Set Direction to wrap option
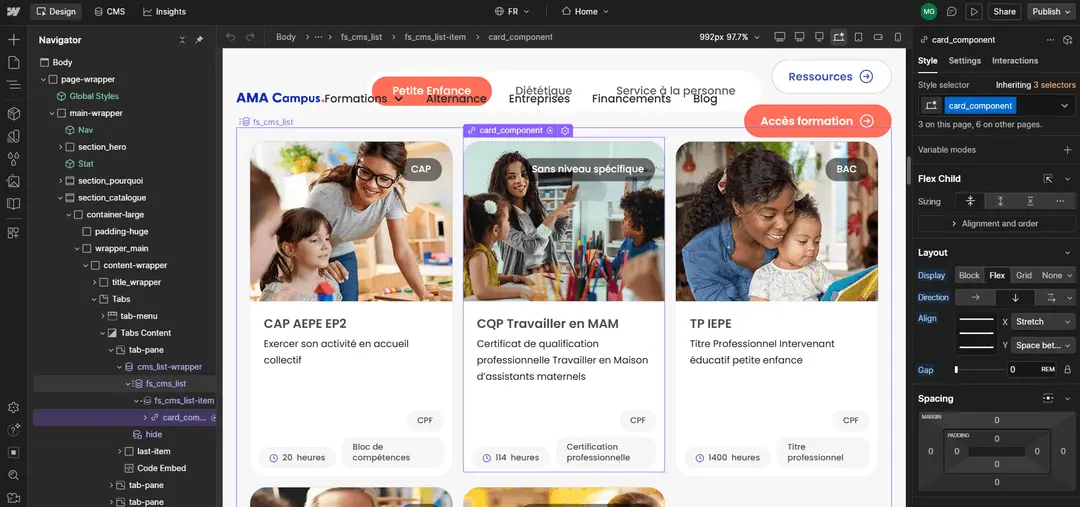The width and height of the screenshot is (1080, 507). click(x=1050, y=298)
